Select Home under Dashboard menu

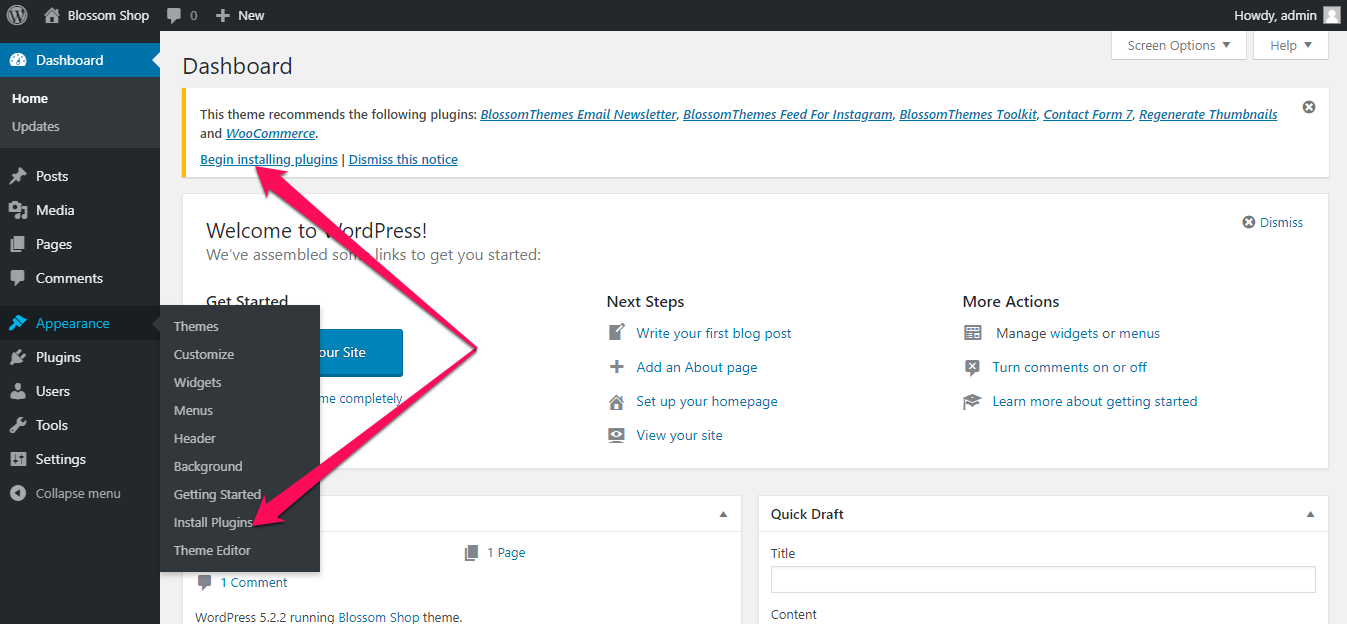30,98
